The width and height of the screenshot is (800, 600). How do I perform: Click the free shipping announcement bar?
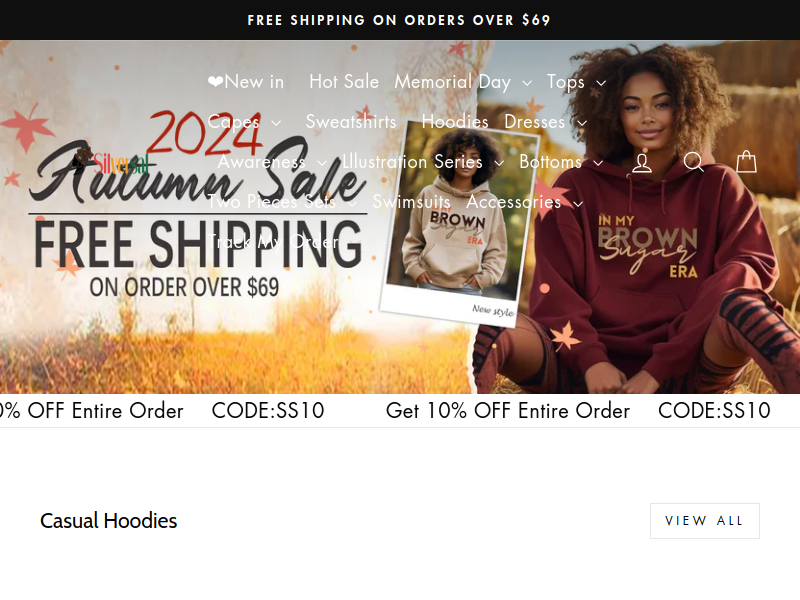pyautogui.click(x=400, y=20)
